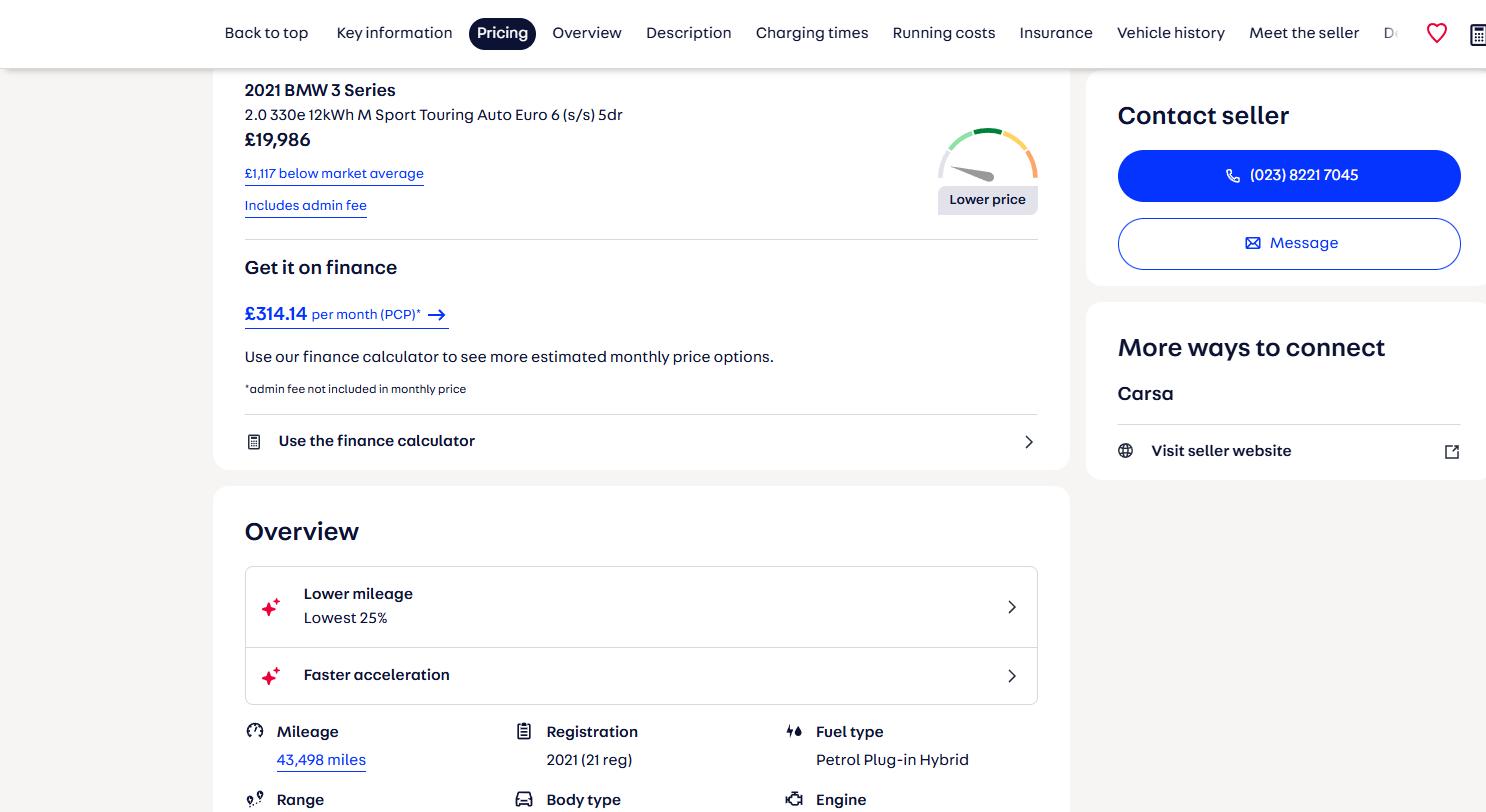This screenshot has height=812, width=1486.
Task: Click the finance calculator document icon
Action: [254, 441]
